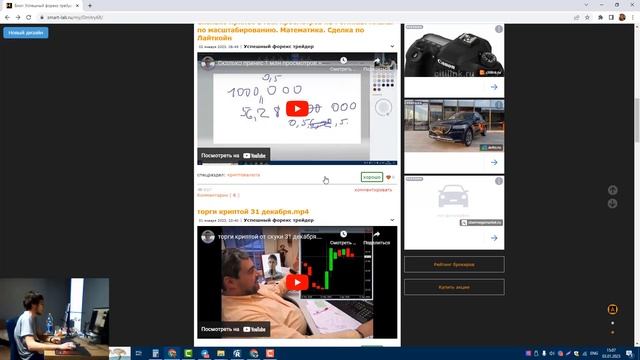Click the arrow under the Canon camera ad

(494, 87)
